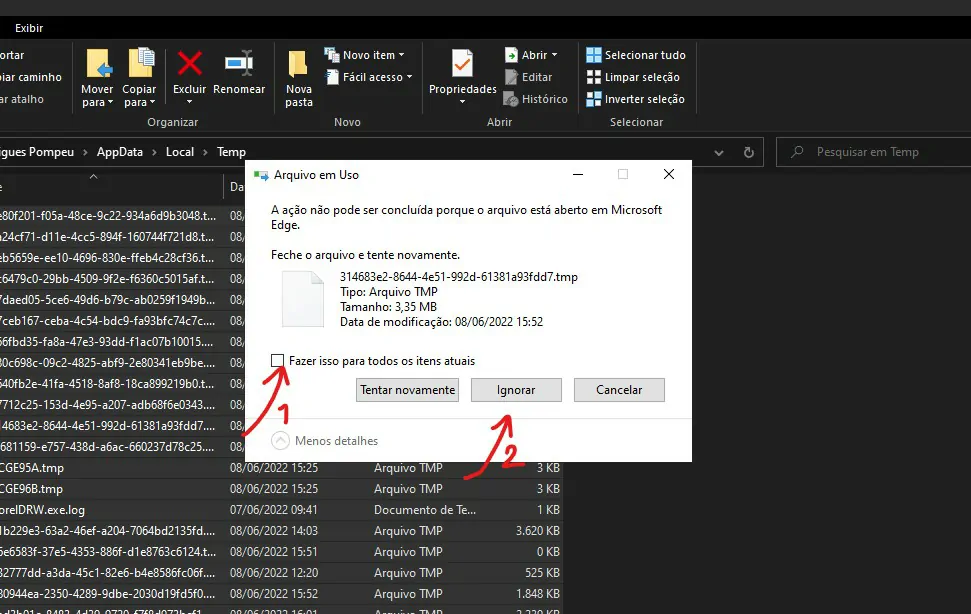Image resolution: width=971 pixels, height=614 pixels.
Task: Minimize the Arquivo em Uso dialog
Action: tap(578, 175)
